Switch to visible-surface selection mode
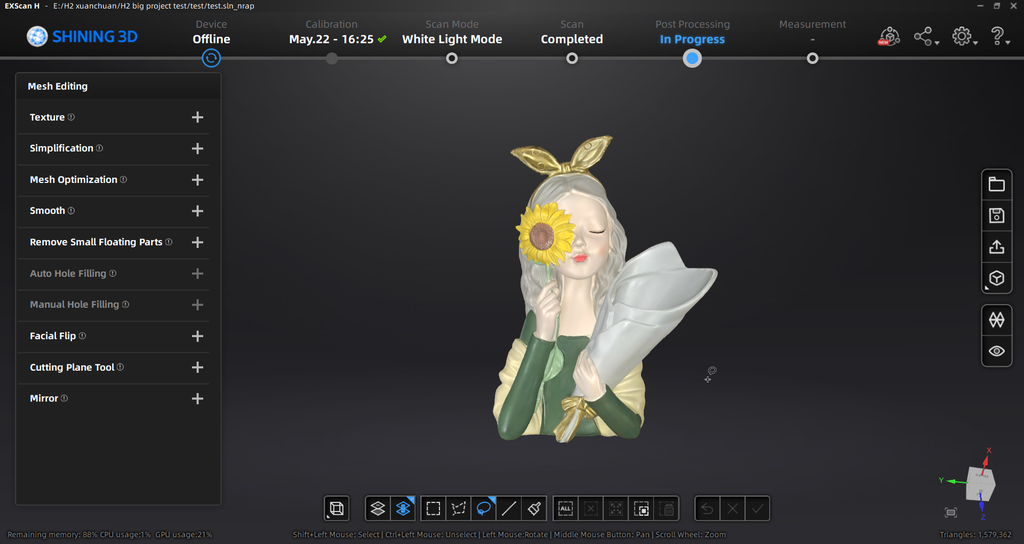1024x544 pixels. click(x=403, y=508)
